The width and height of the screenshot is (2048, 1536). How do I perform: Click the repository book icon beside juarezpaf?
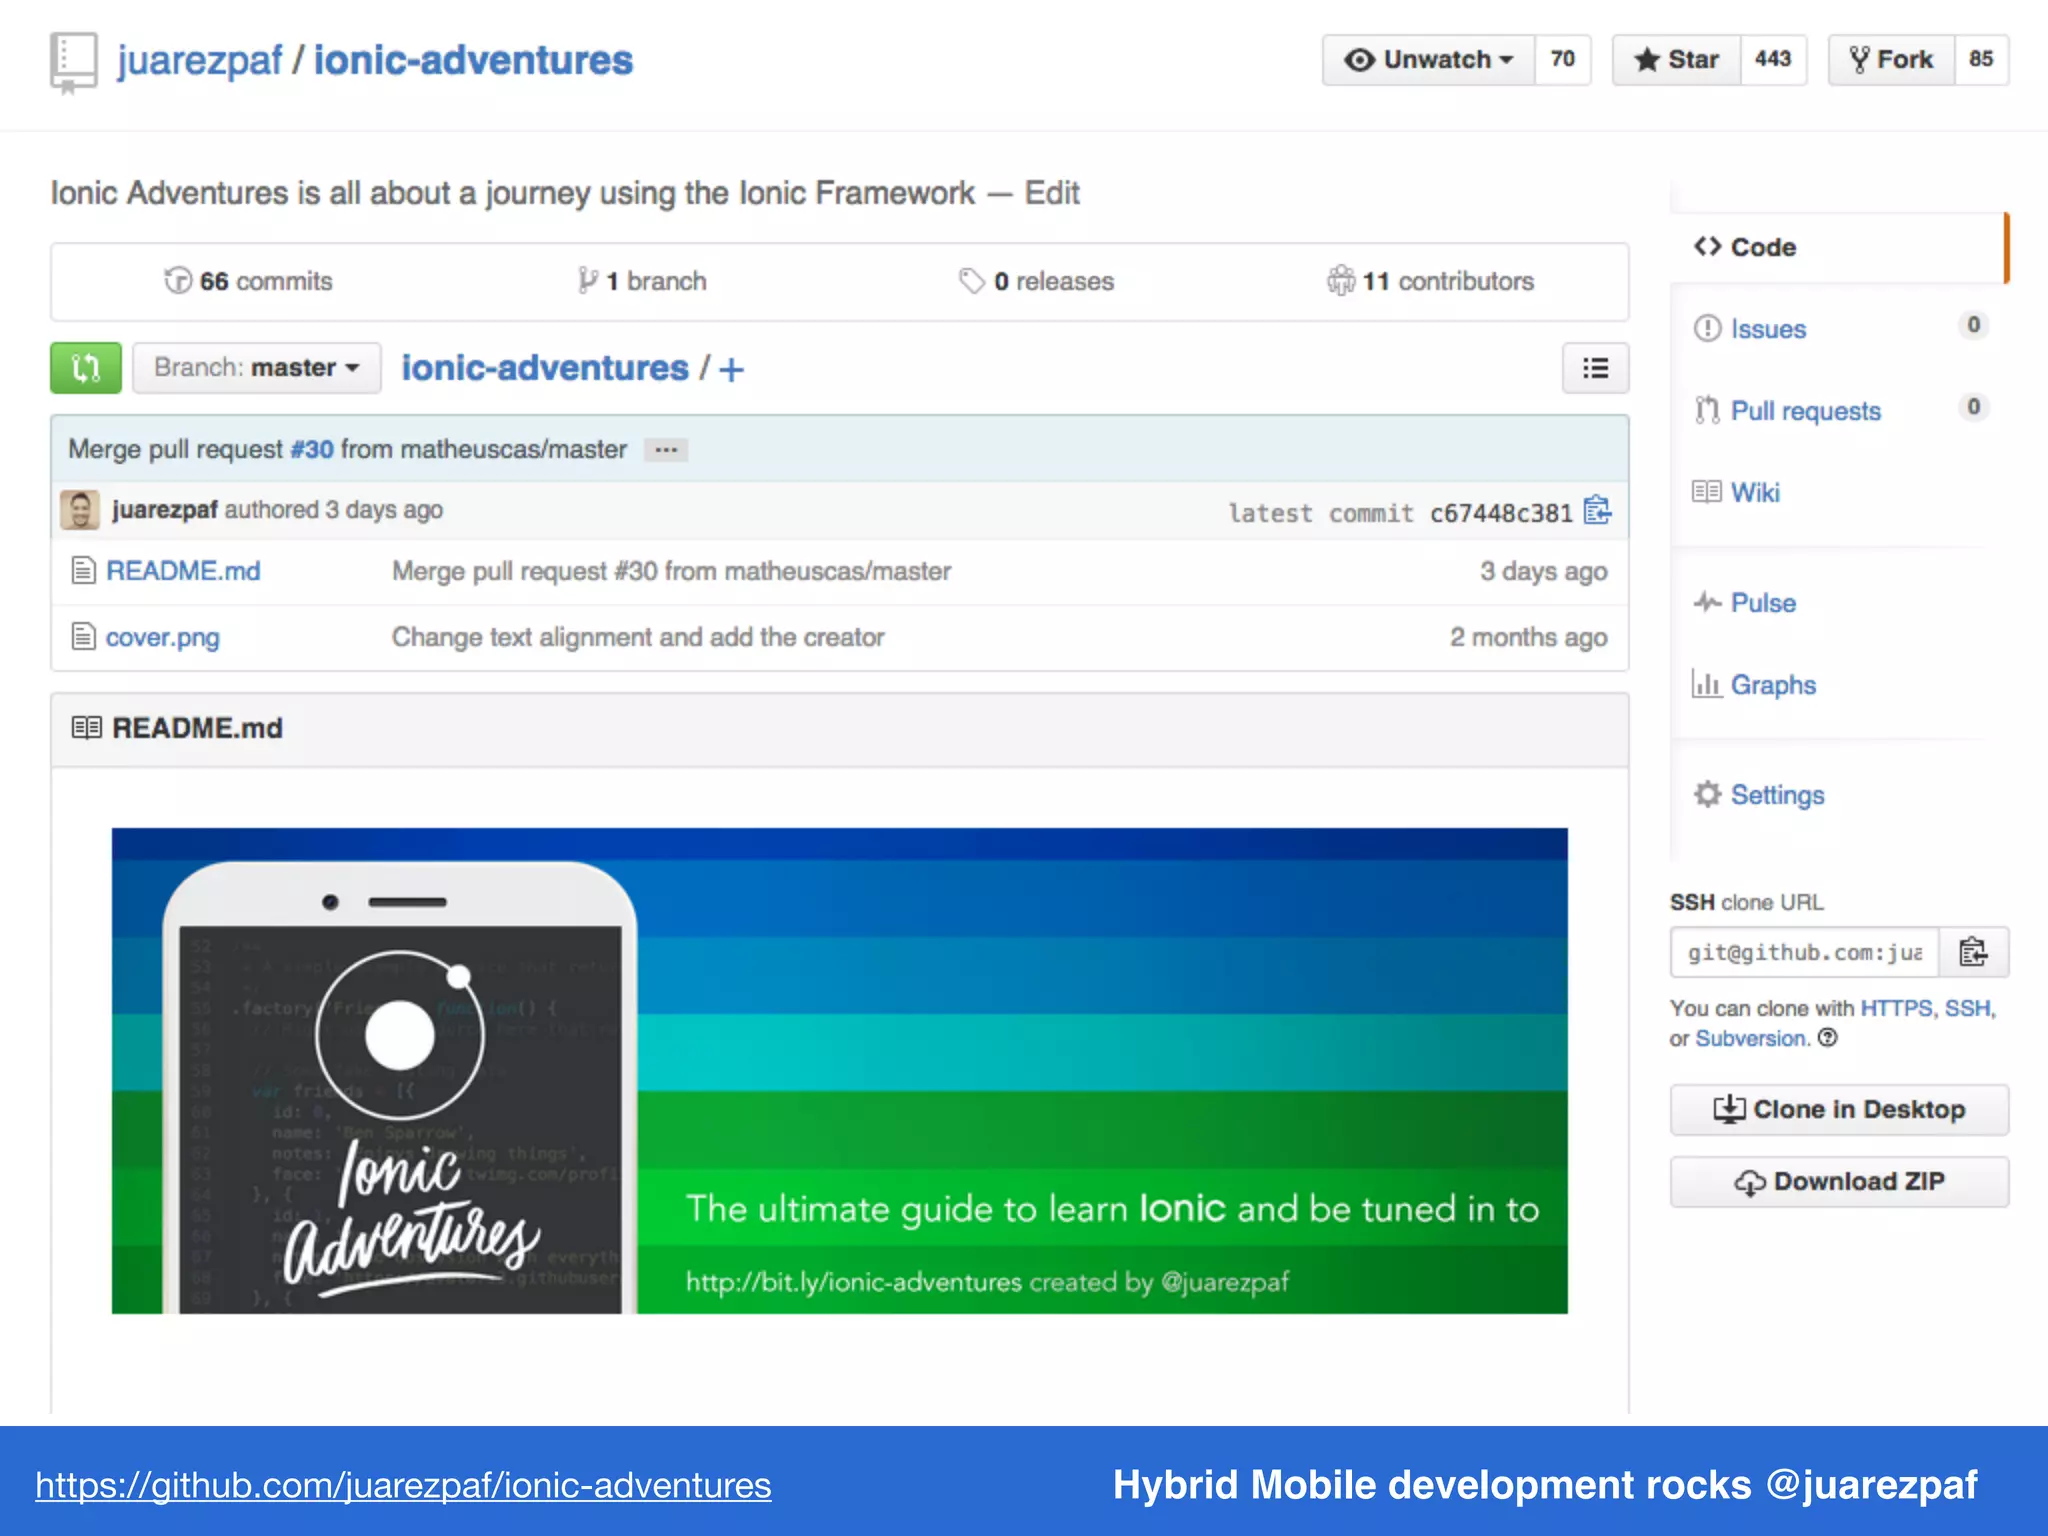(x=73, y=62)
